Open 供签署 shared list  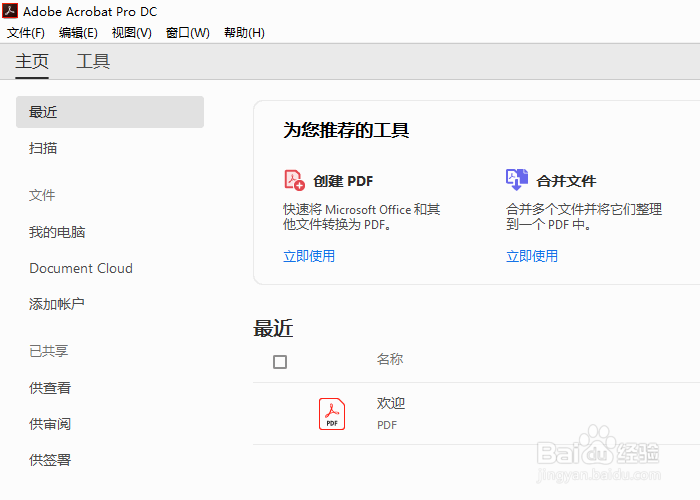coord(50,460)
